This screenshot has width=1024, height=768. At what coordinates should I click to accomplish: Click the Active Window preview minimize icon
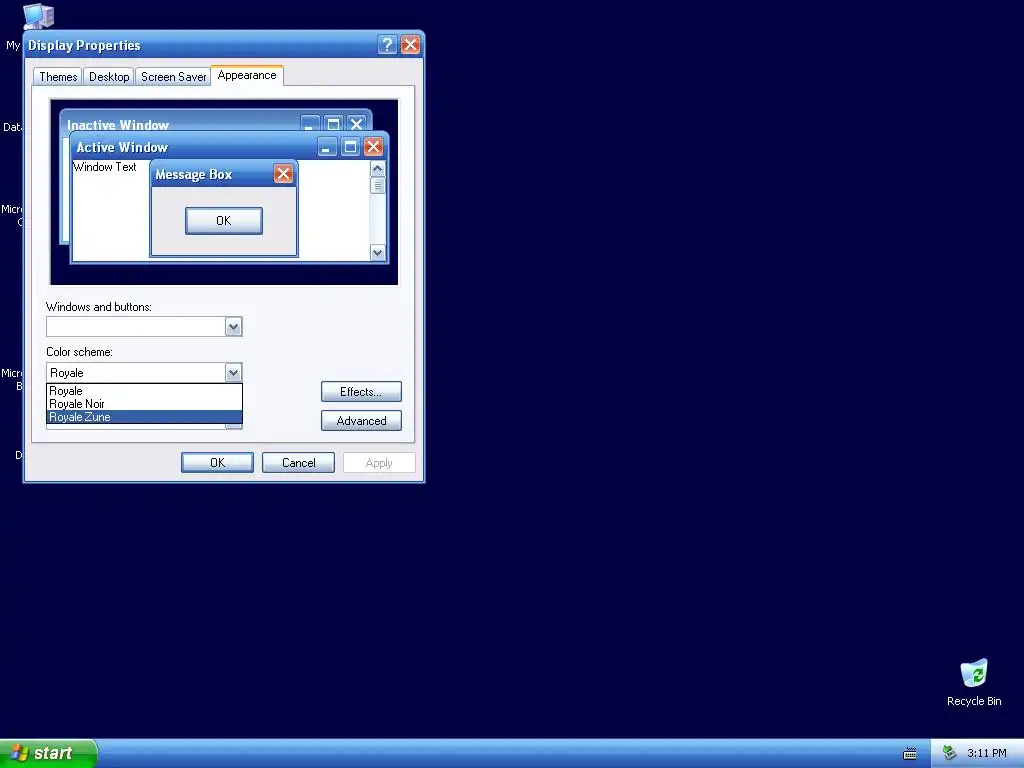pyautogui.click(x=327, y=146)
